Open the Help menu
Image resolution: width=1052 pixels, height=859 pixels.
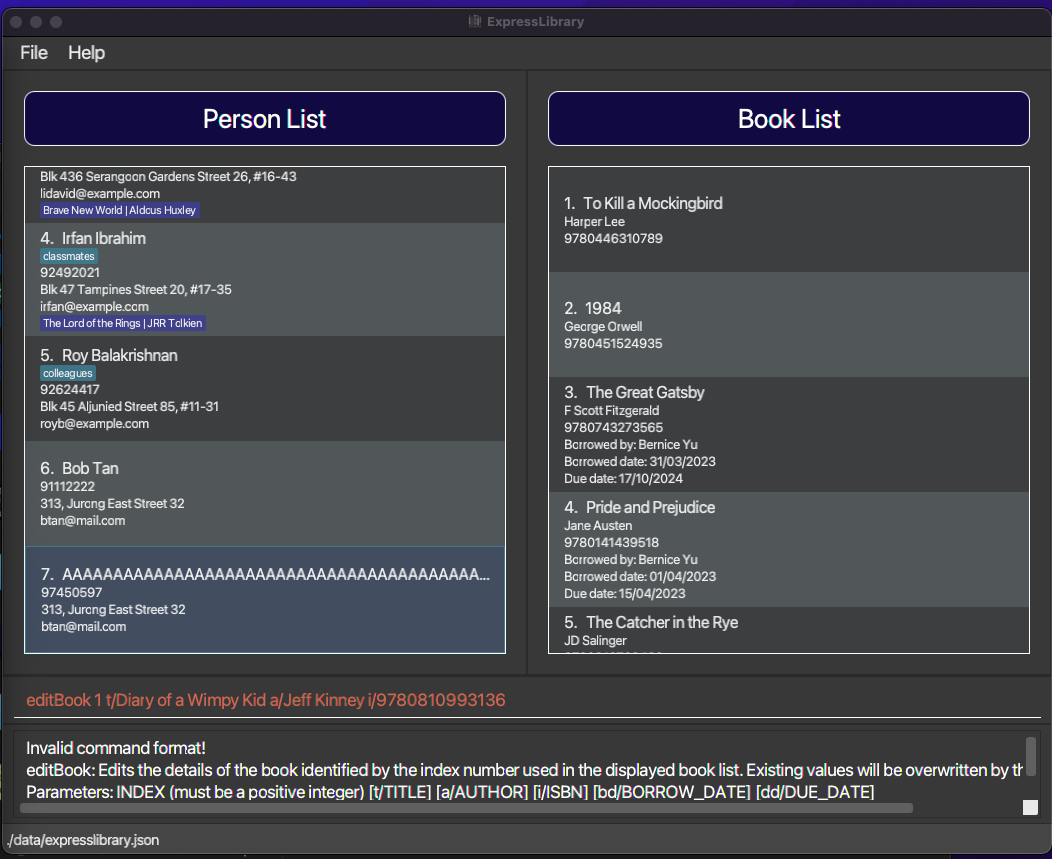tap(87, 52)
